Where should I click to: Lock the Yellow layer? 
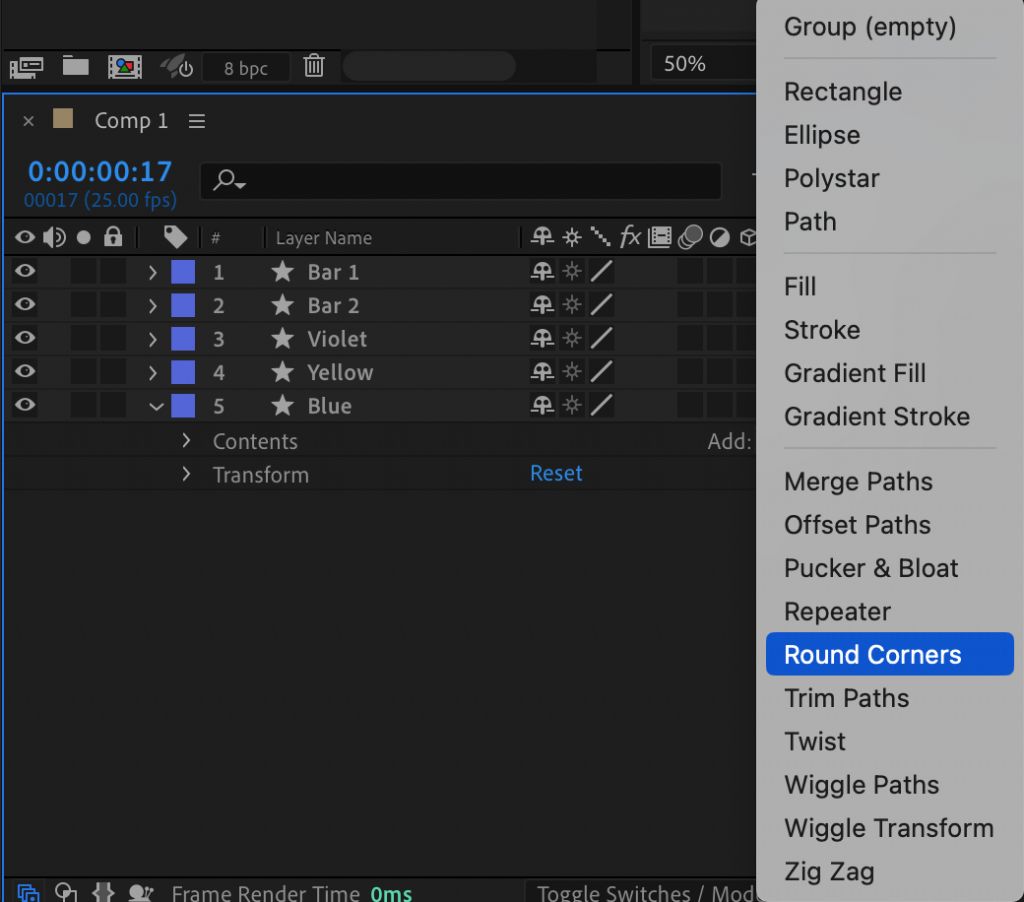[113, 372]
